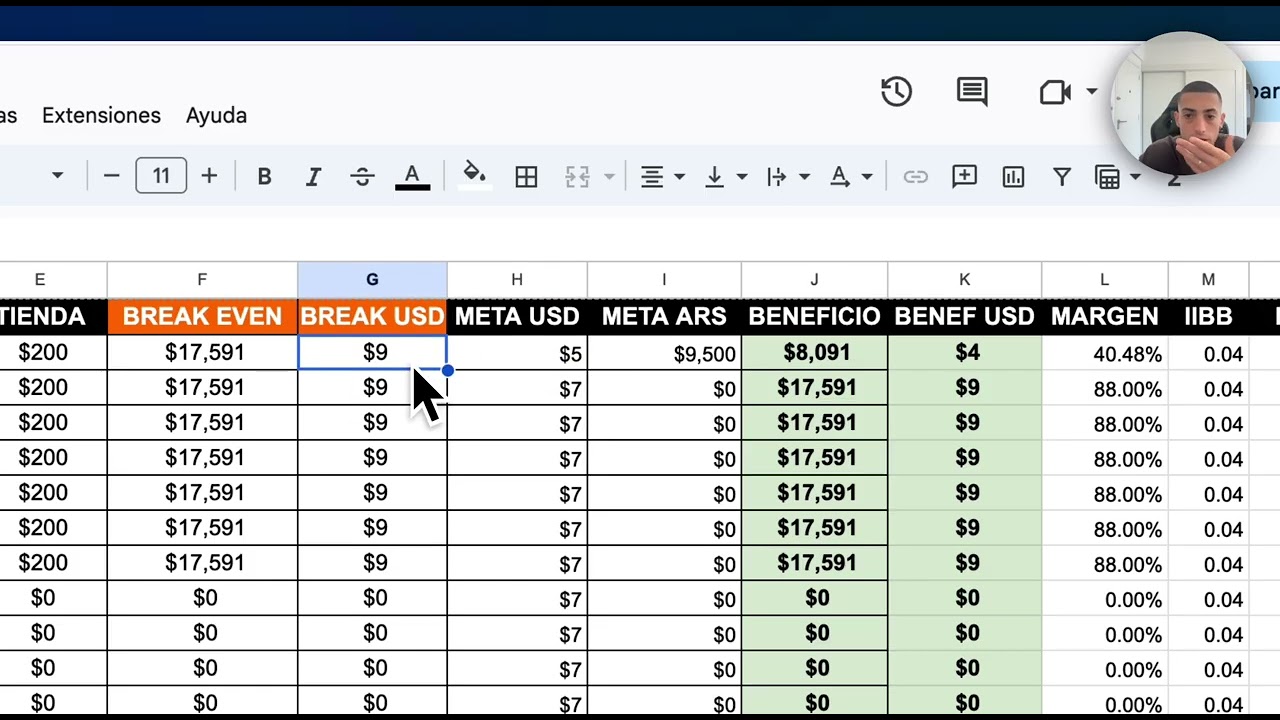
Task: Select the $4 BENEF USD cell
Action: [964, 353]
